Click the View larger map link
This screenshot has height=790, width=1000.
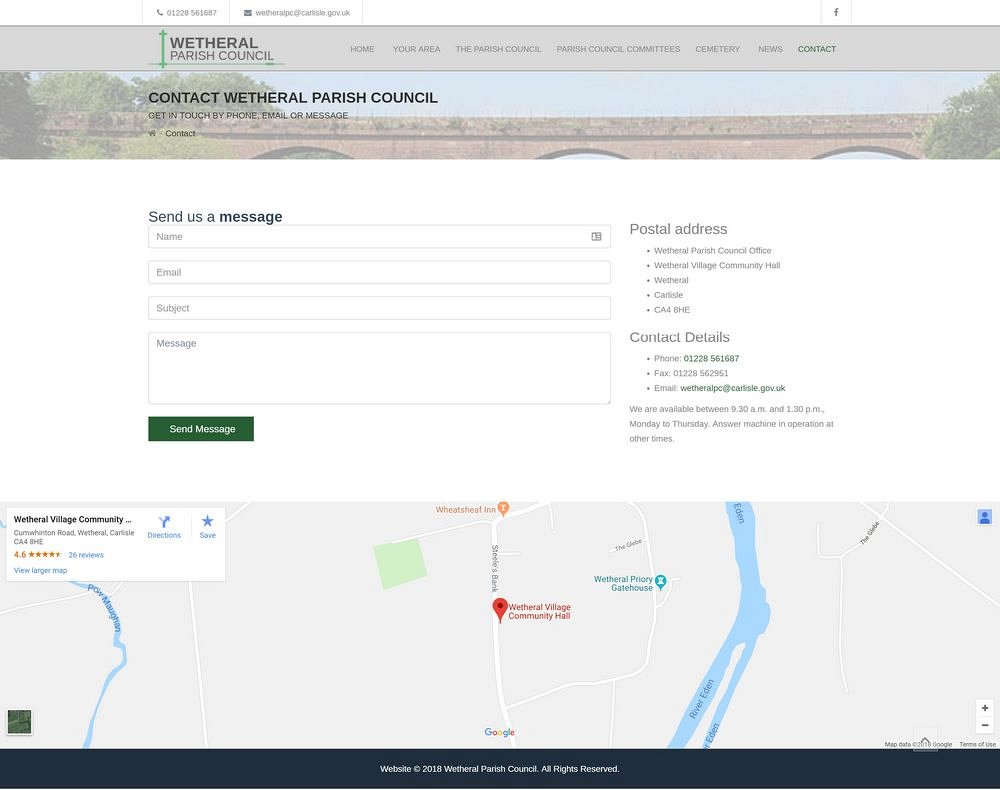pos(40,570)
